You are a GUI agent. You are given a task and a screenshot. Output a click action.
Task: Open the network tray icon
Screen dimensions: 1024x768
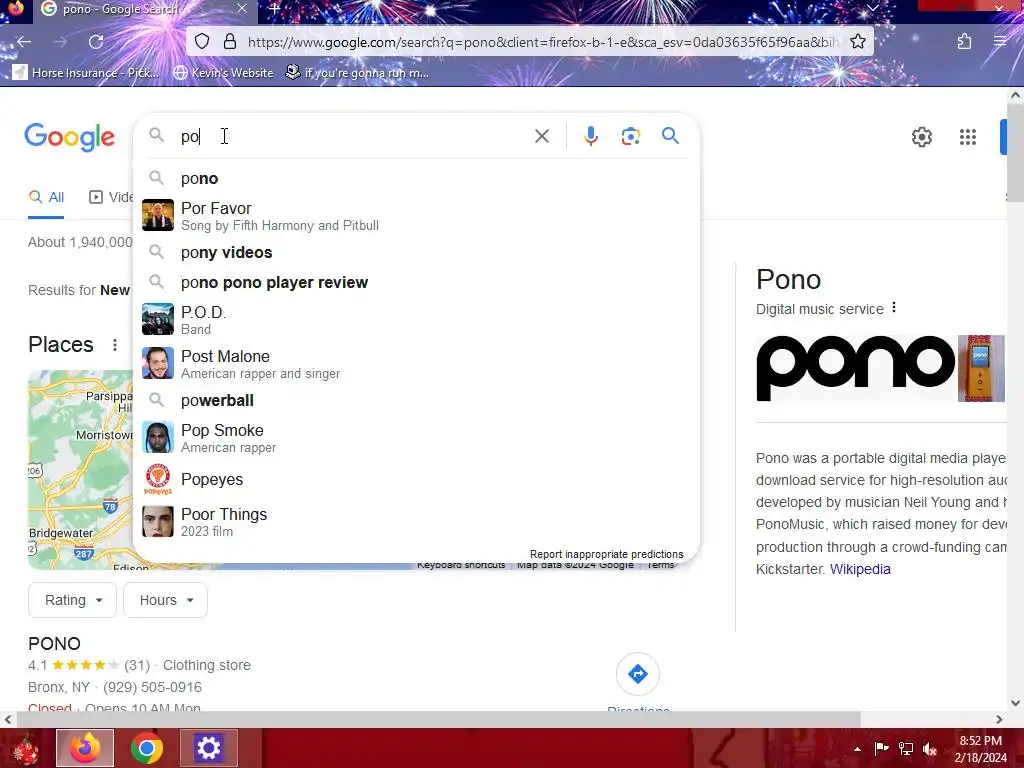[906, 749]
